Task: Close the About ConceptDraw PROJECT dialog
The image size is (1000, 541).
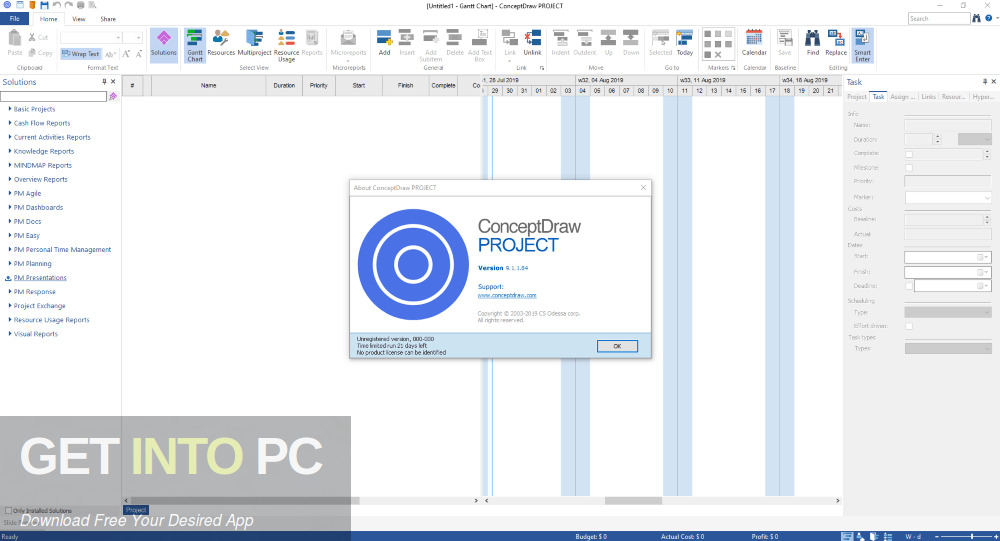Action: pyautogui.click(x=643, y=188)
